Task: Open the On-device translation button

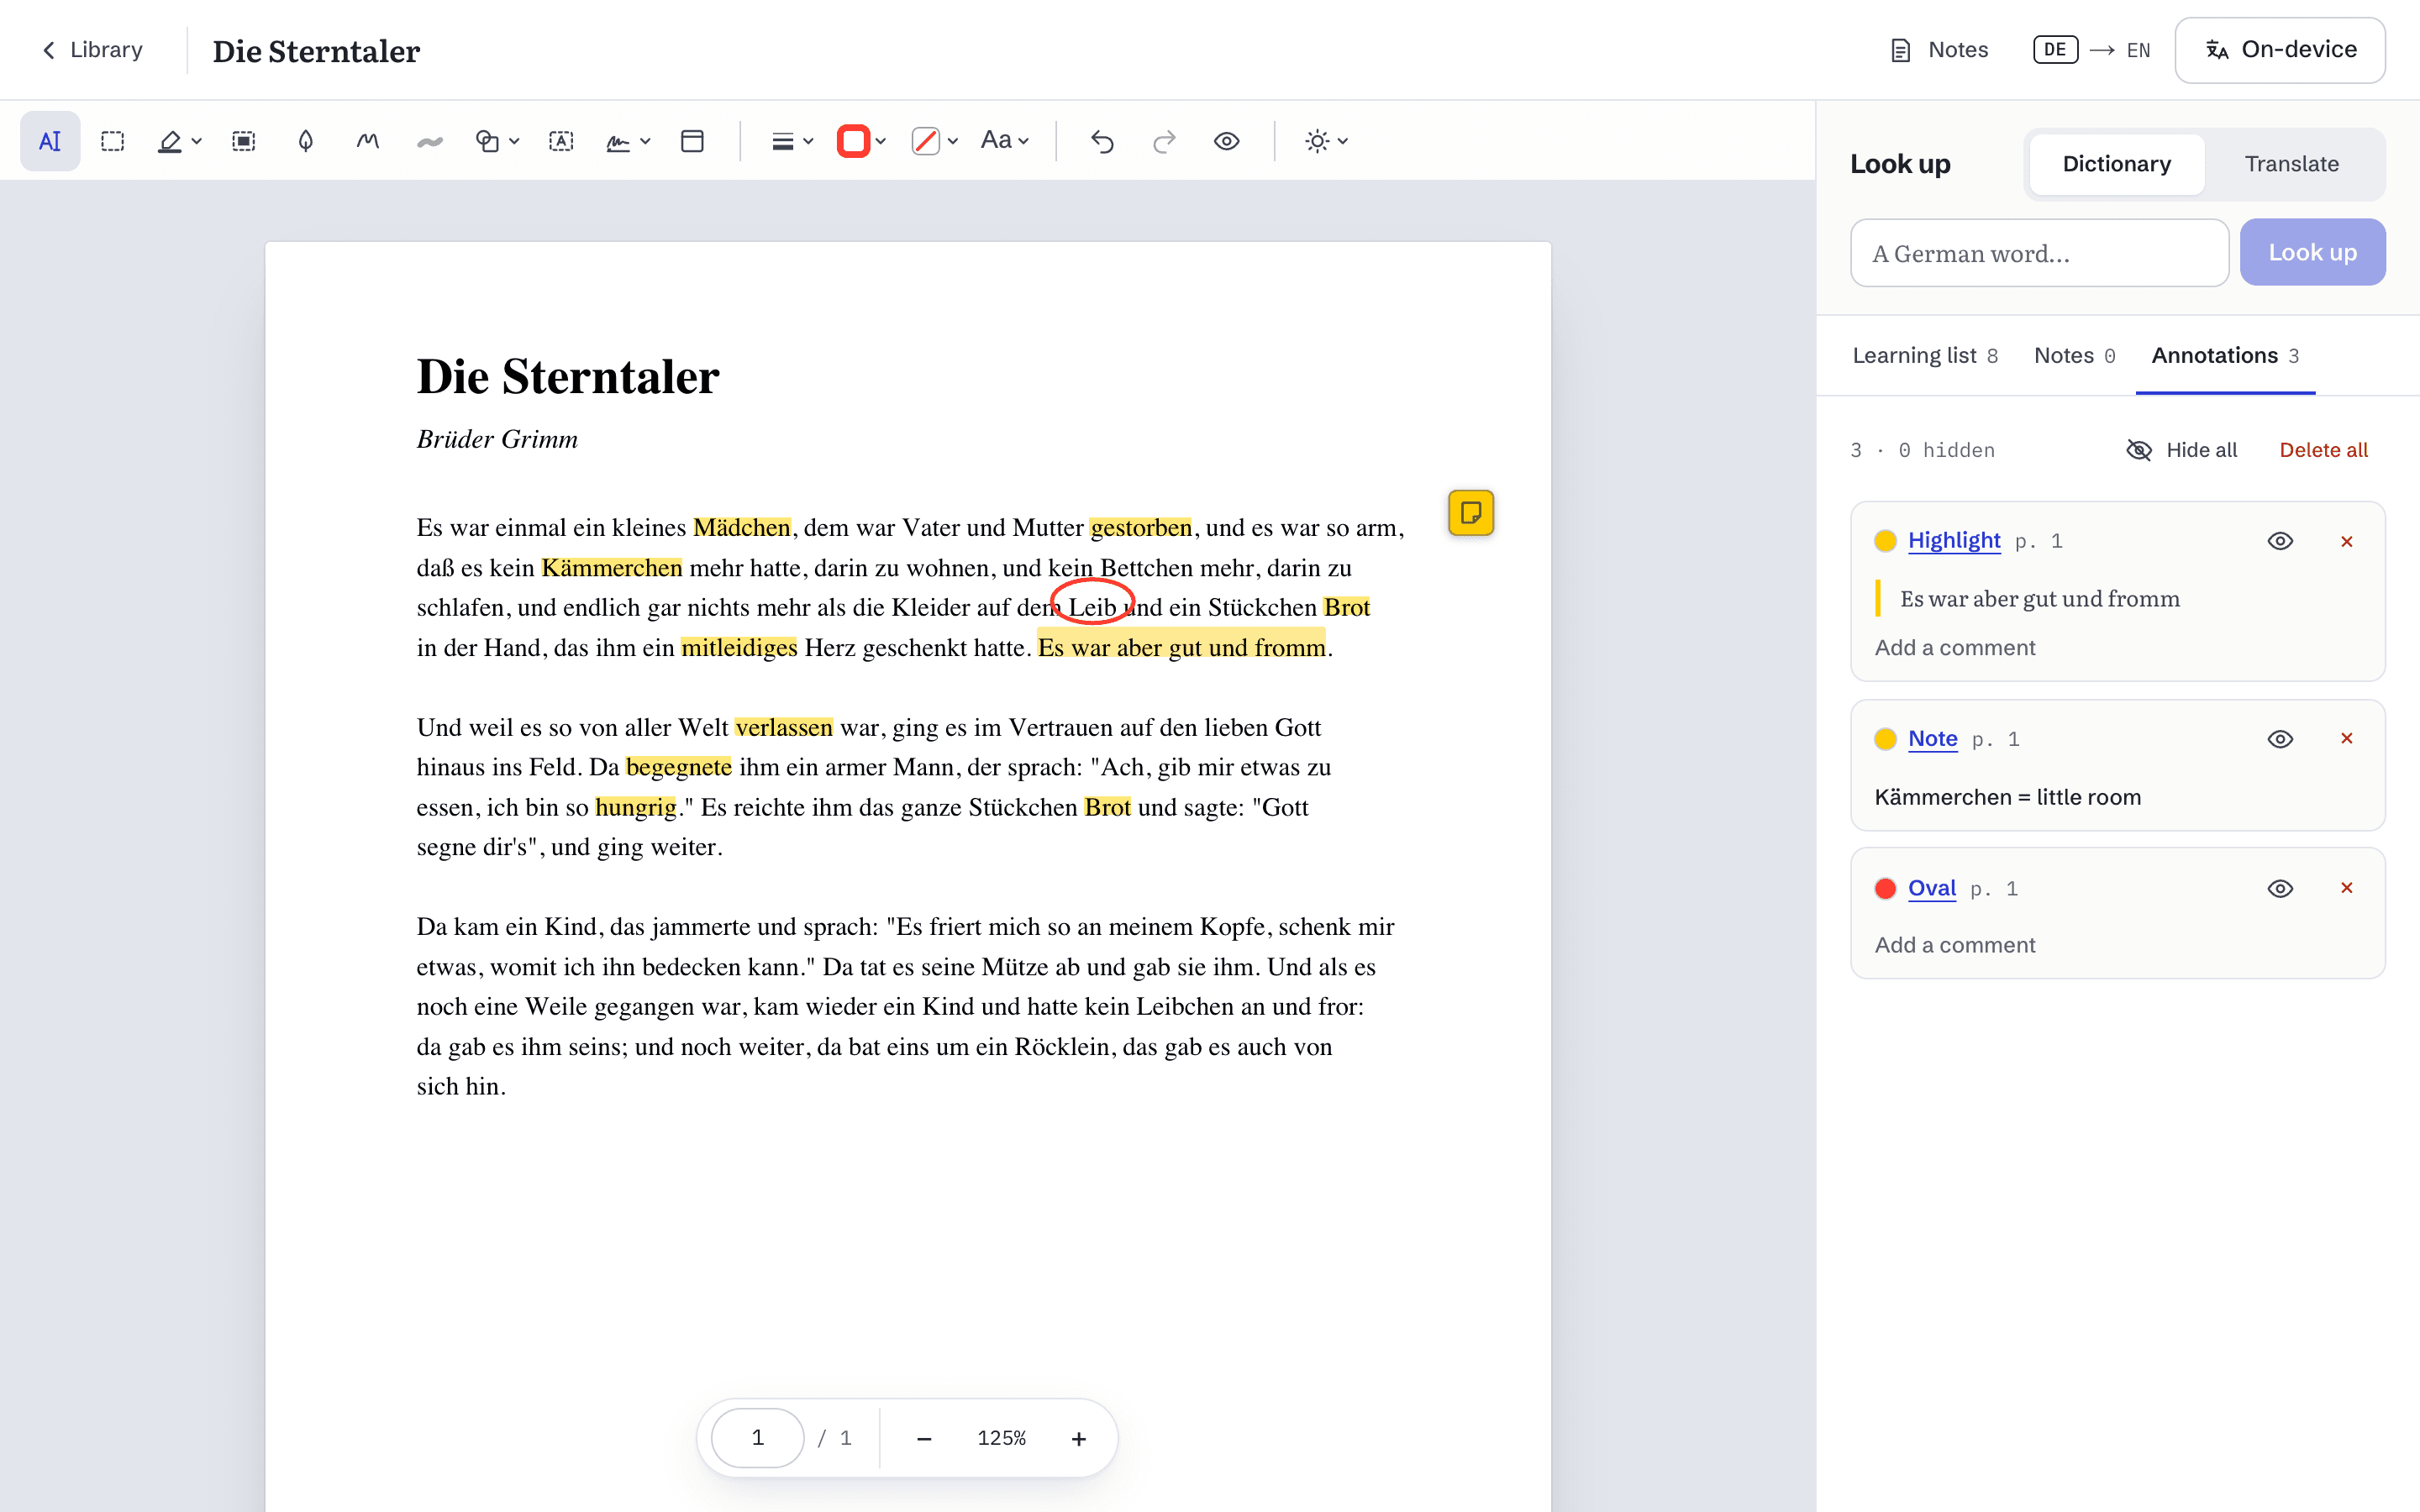Action: pyautogui.click(x=2280, y=50)
